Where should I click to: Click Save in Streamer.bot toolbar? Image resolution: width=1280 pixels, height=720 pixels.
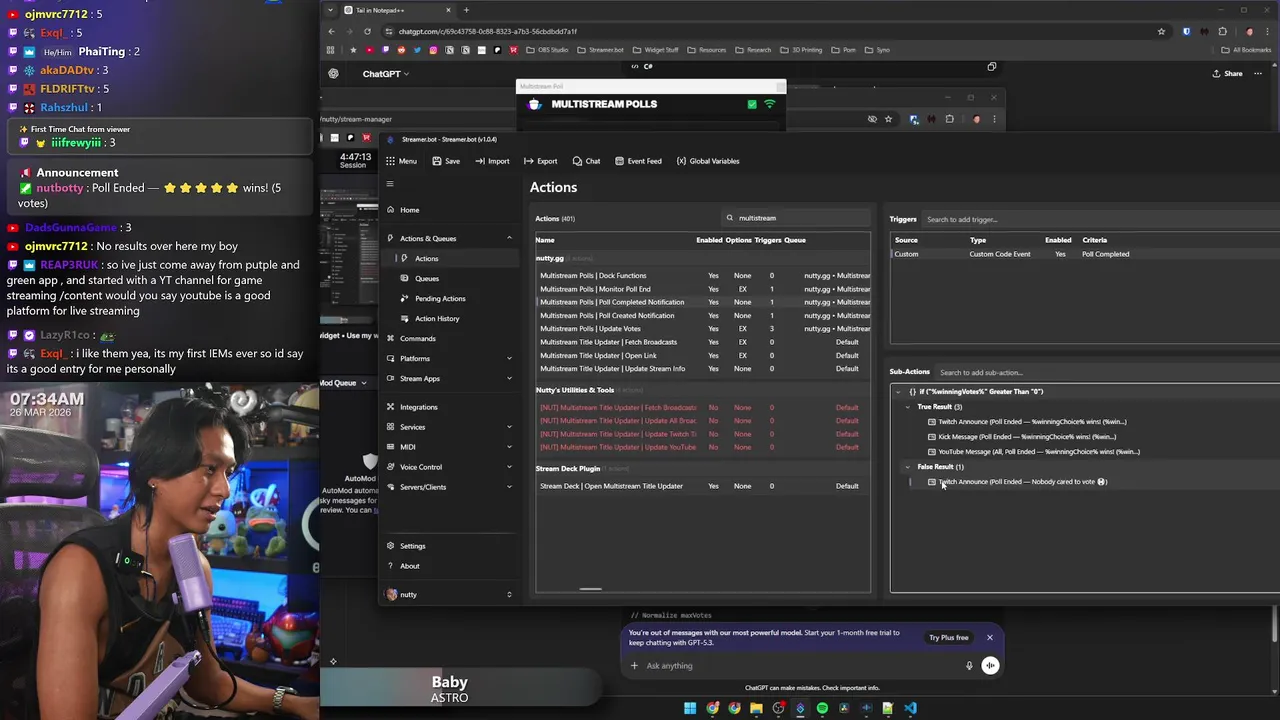coord(446,161)
